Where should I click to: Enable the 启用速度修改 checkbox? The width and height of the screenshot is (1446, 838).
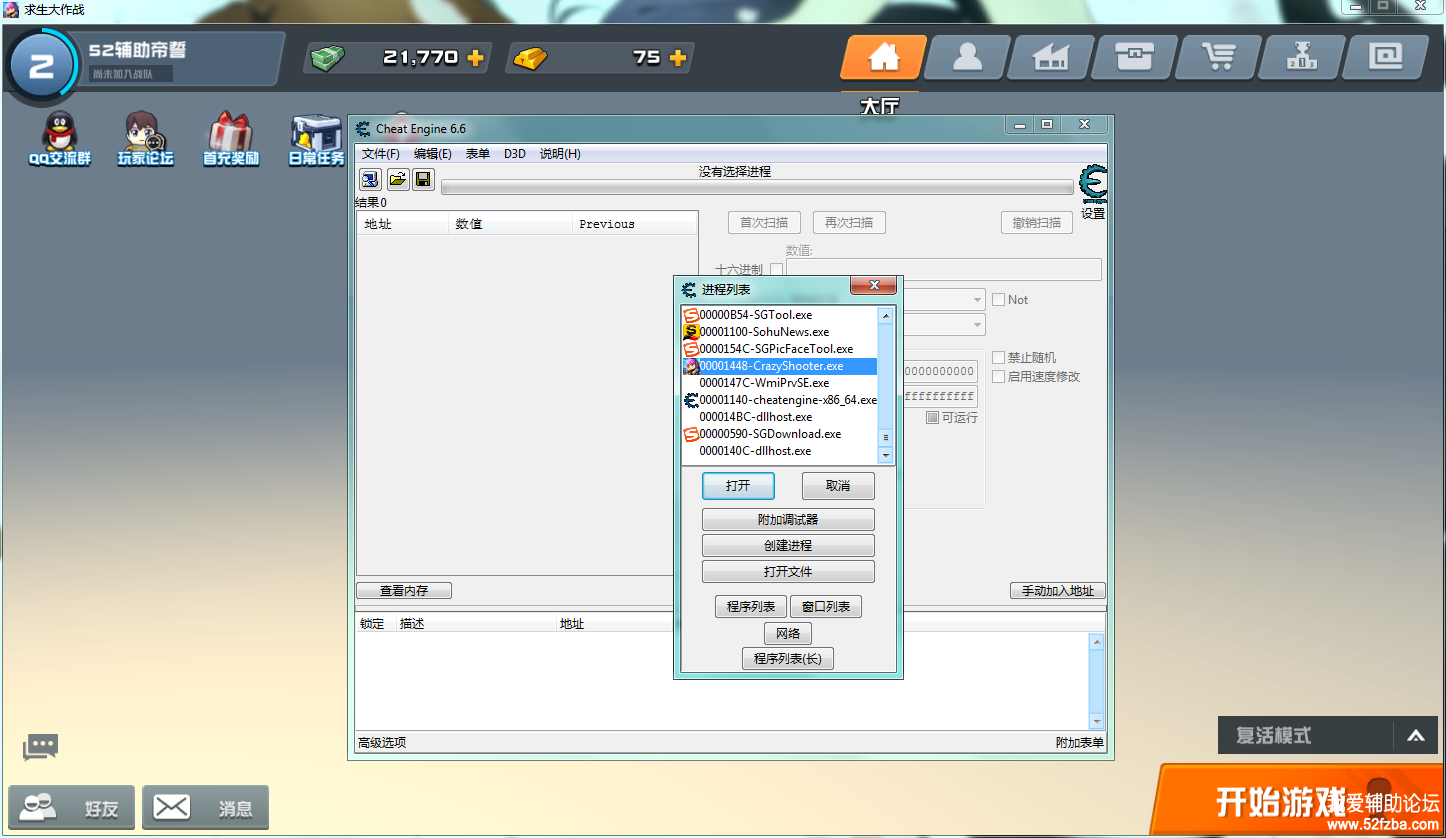pos(998,376)
